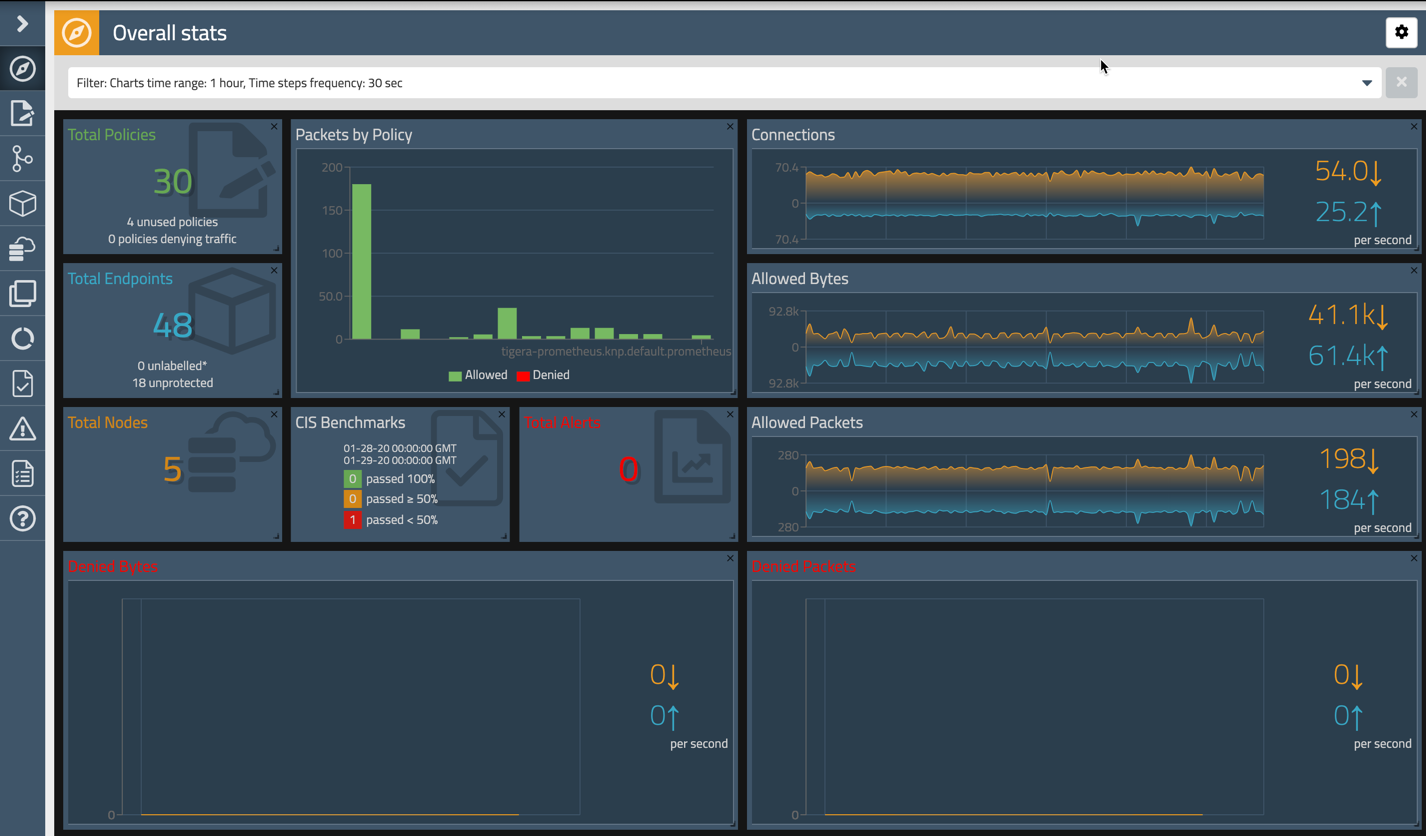Close the Denied Bytes chart card
Viewport: 1426px width, 836px height.
730,559
